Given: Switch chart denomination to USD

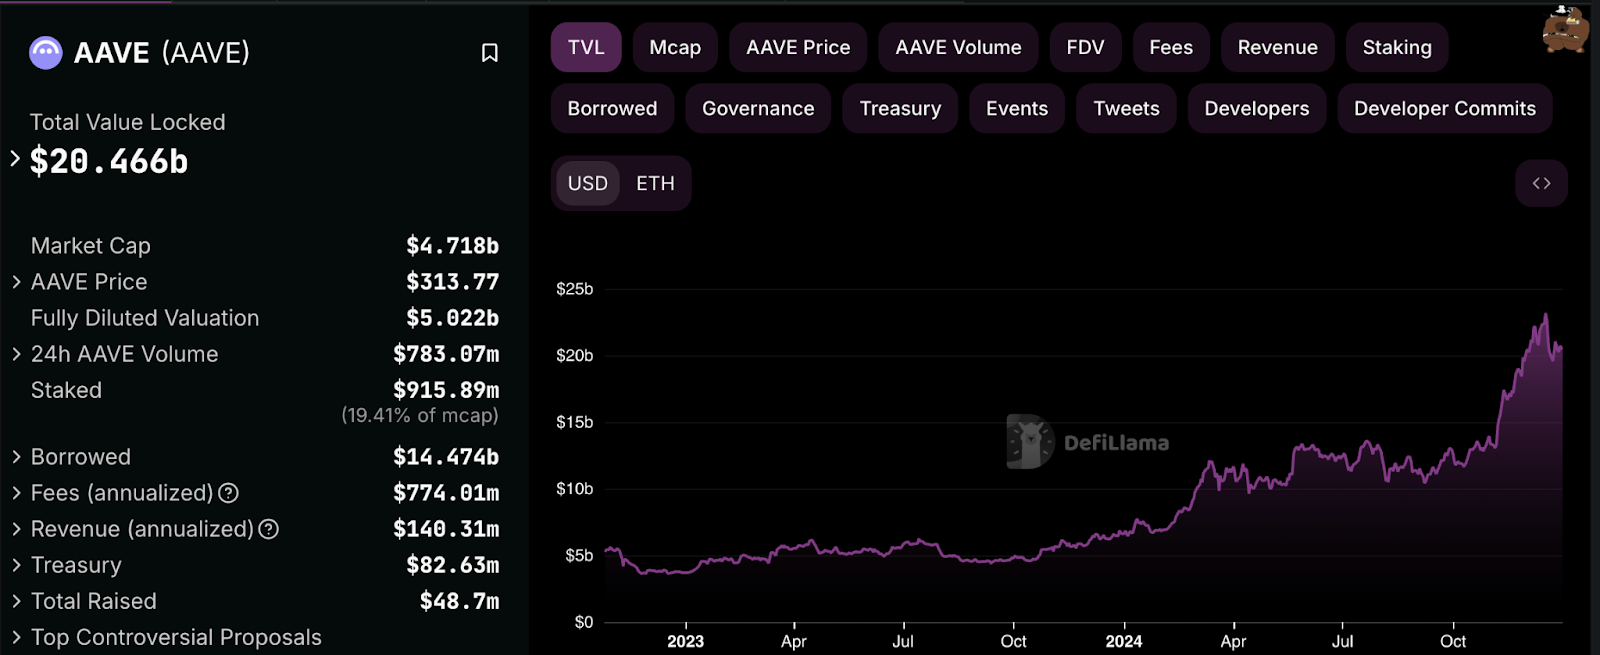Looking at the screenshot, I should tap(588, 183).
